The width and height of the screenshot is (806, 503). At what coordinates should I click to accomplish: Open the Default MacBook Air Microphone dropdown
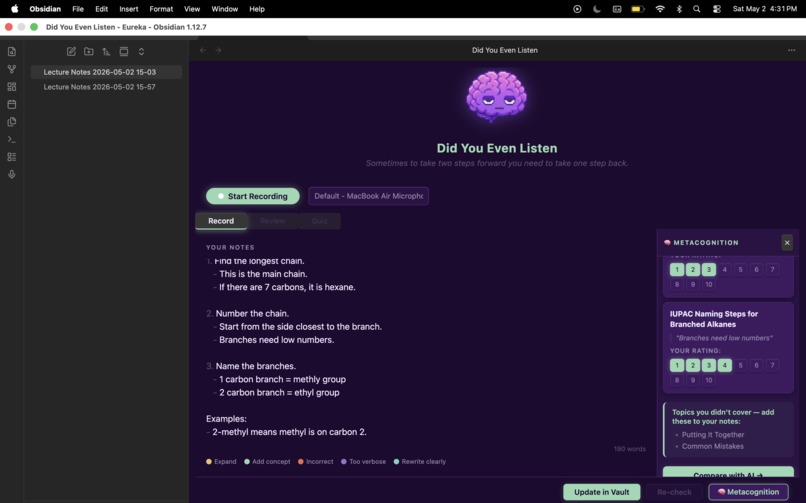(x=369, y=196)
